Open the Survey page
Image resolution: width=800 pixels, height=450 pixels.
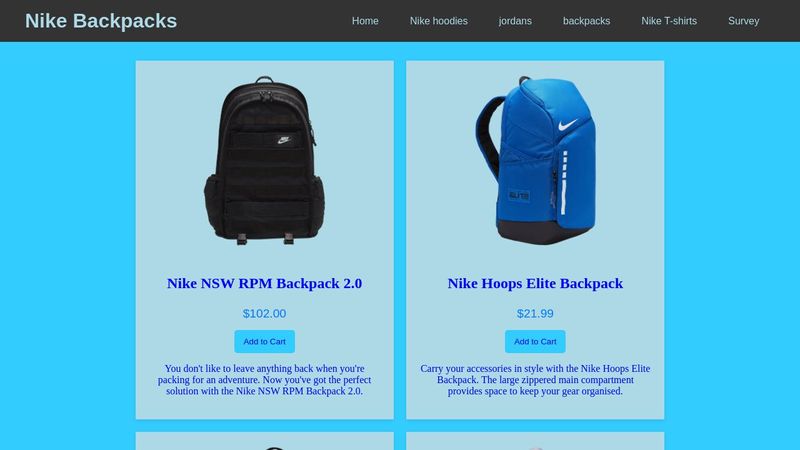[743, 21]
